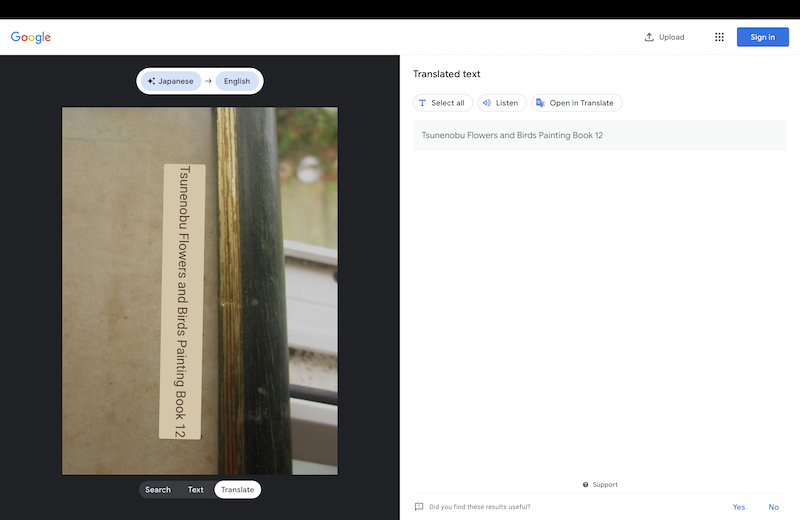Select the Translate mode tab

237,489
